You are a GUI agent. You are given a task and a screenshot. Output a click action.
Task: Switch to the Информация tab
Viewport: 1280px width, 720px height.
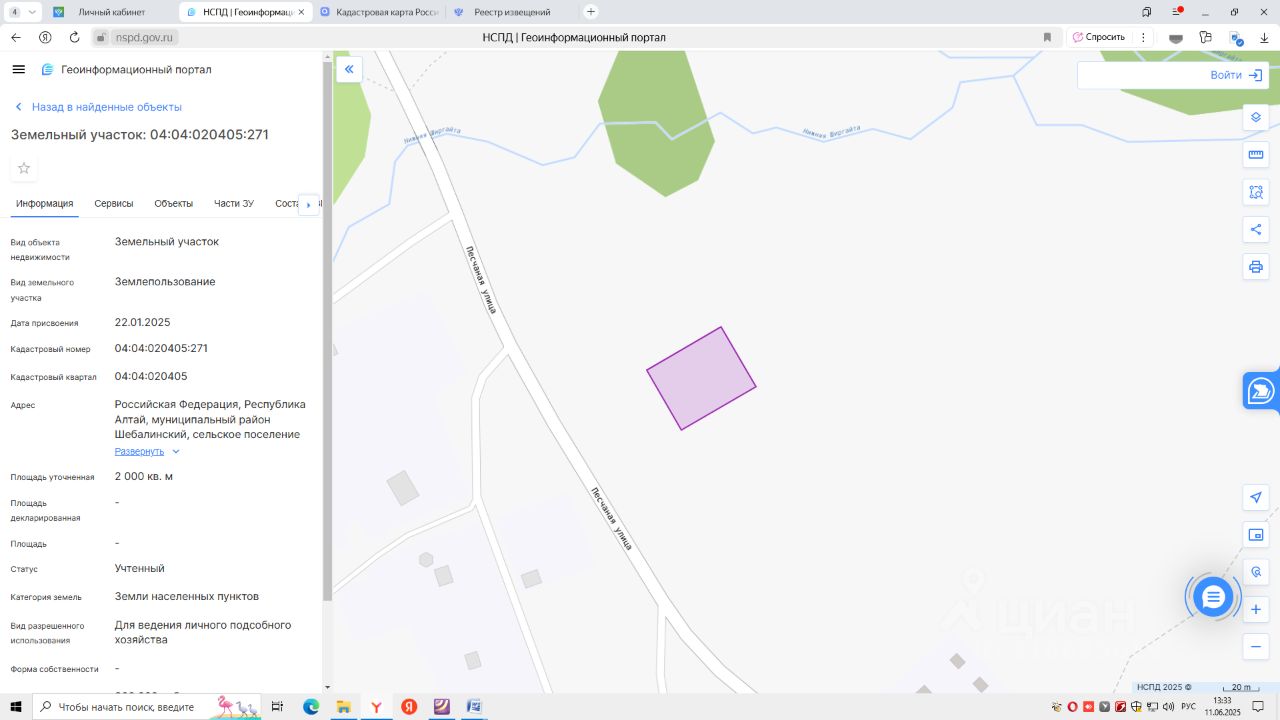click(44, 204)
